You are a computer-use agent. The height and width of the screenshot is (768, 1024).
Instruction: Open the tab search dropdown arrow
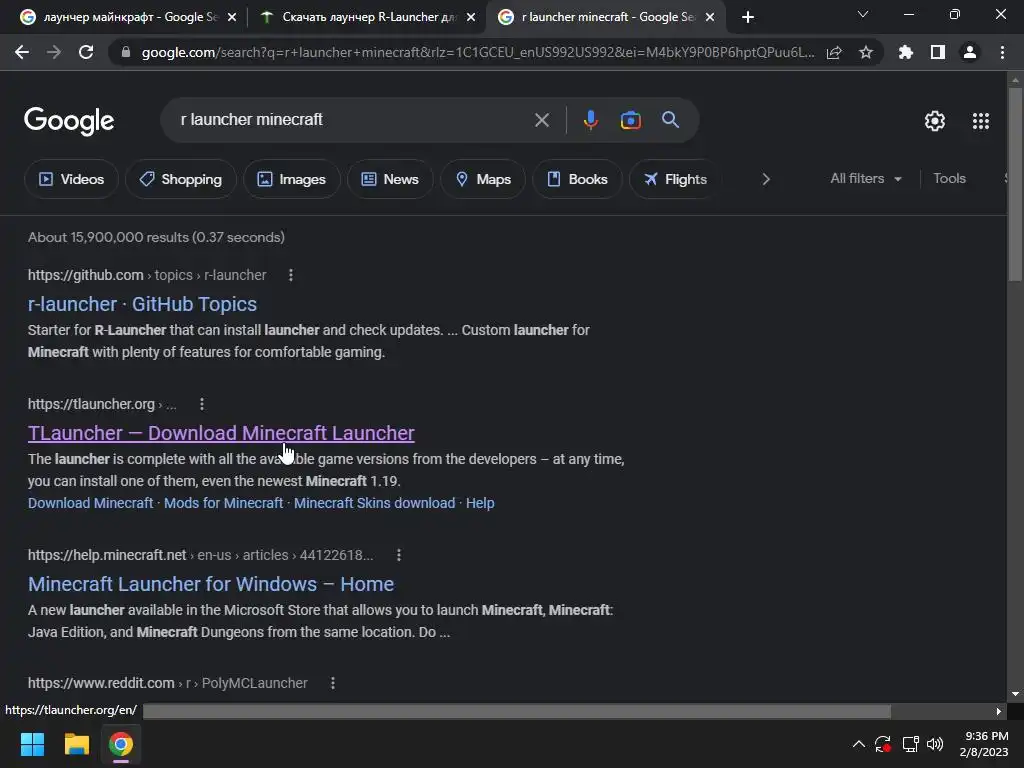tap(863, 14)
